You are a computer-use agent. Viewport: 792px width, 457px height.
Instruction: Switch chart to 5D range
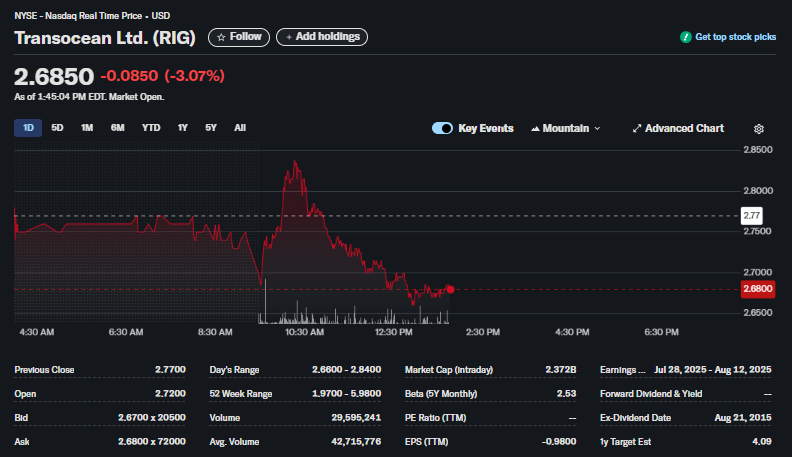[57, 128]
